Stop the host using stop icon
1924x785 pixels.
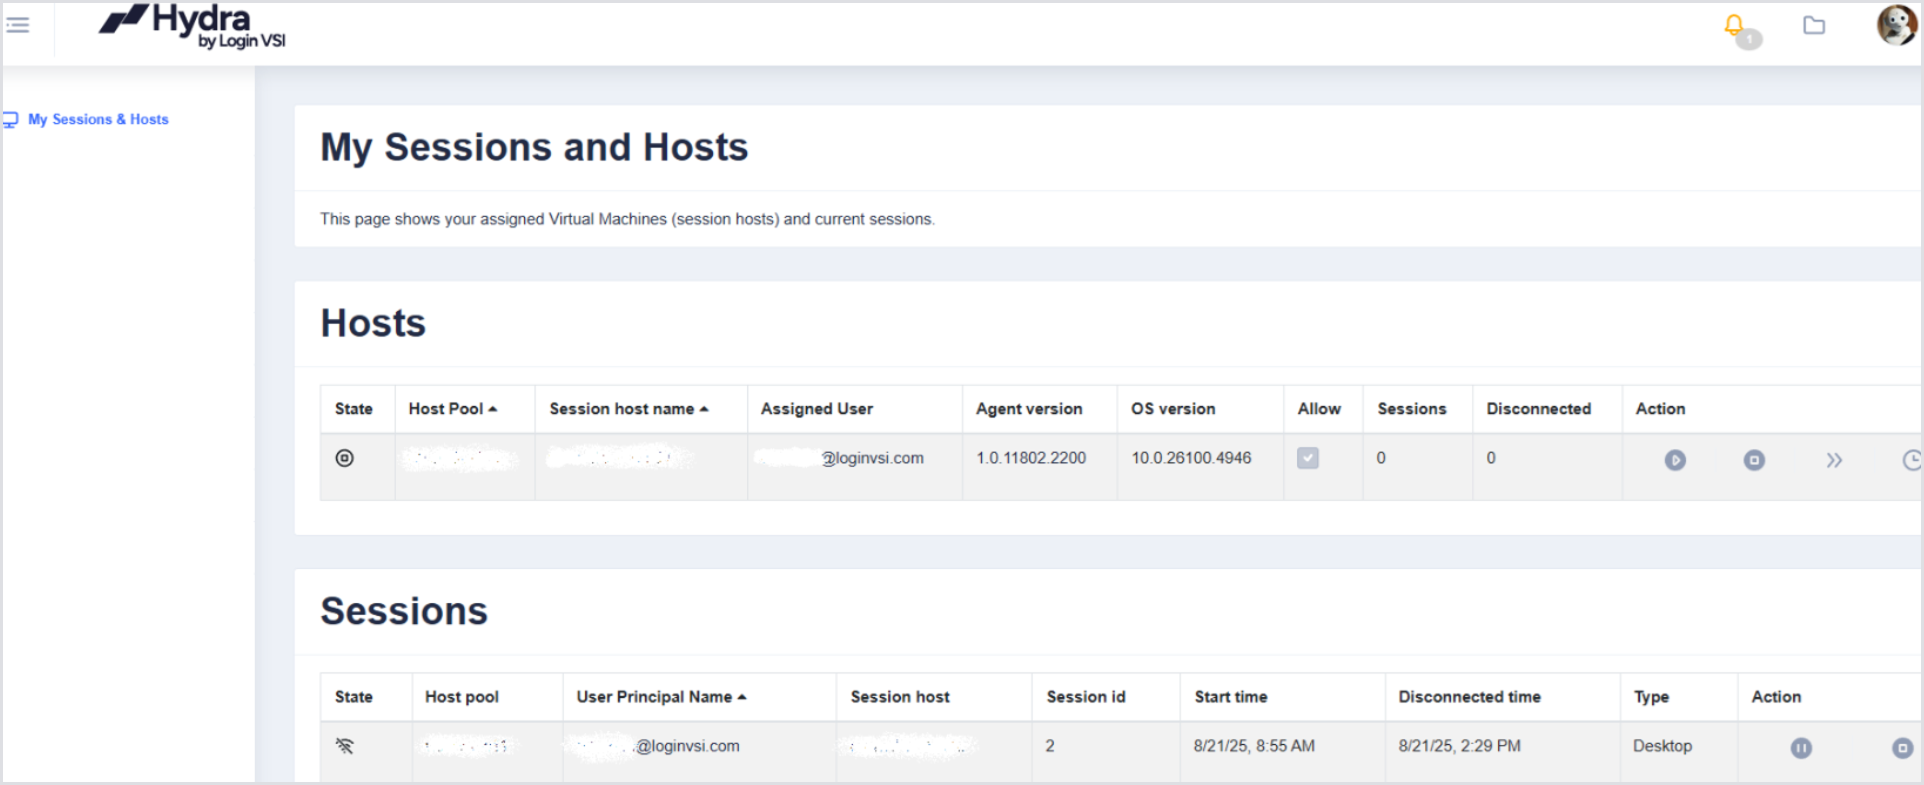point(1754,460)
